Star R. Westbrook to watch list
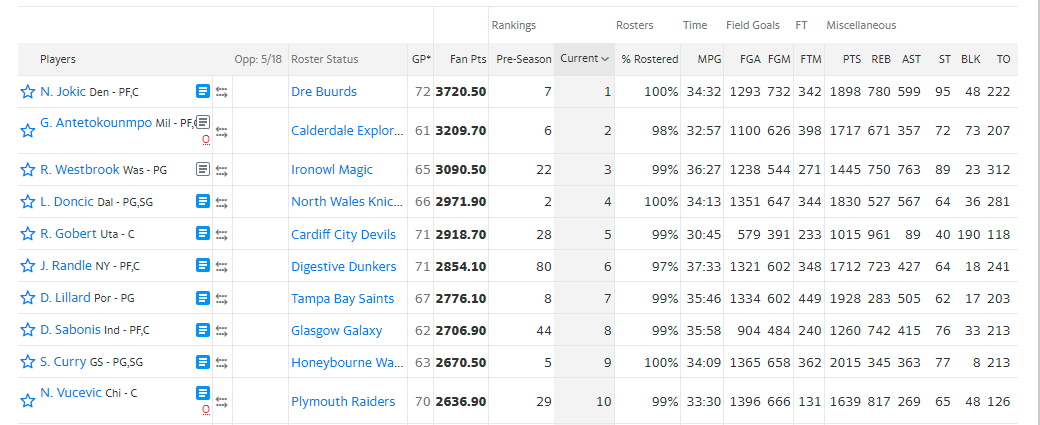This screenshot has width=1040, height=425. click(27, 170)
